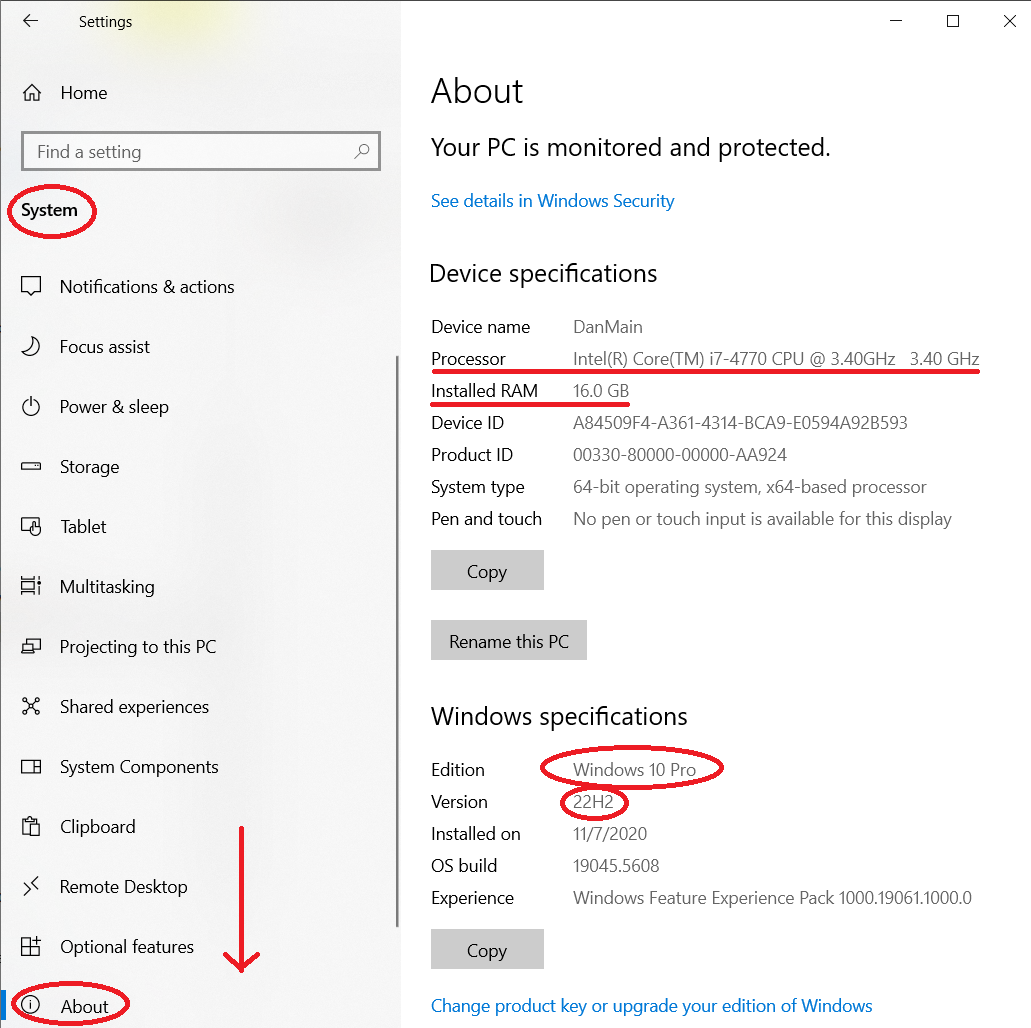The image size is (1031, 1028).
Task: Open Home via the house icon
Action: tap(32, 93)
